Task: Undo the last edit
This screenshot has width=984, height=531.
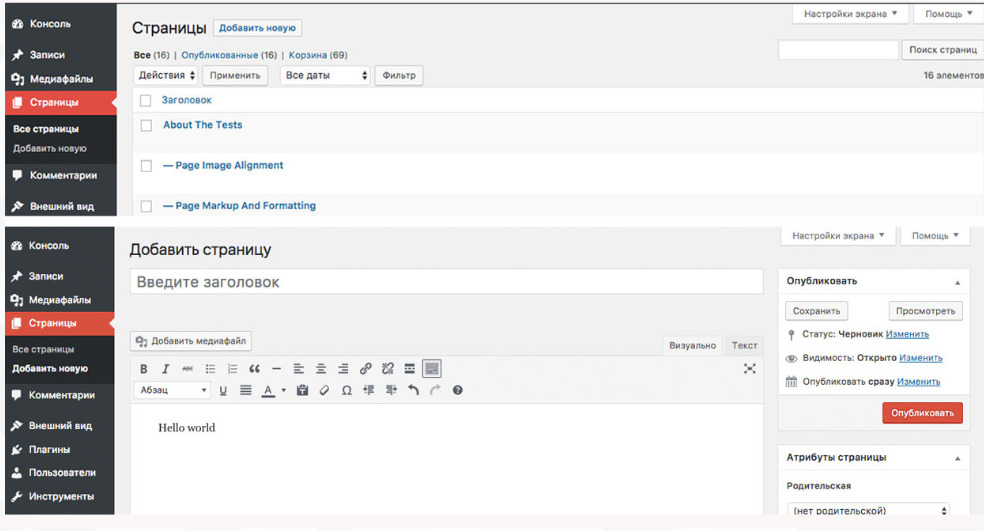Action: (x=413, y=390)
